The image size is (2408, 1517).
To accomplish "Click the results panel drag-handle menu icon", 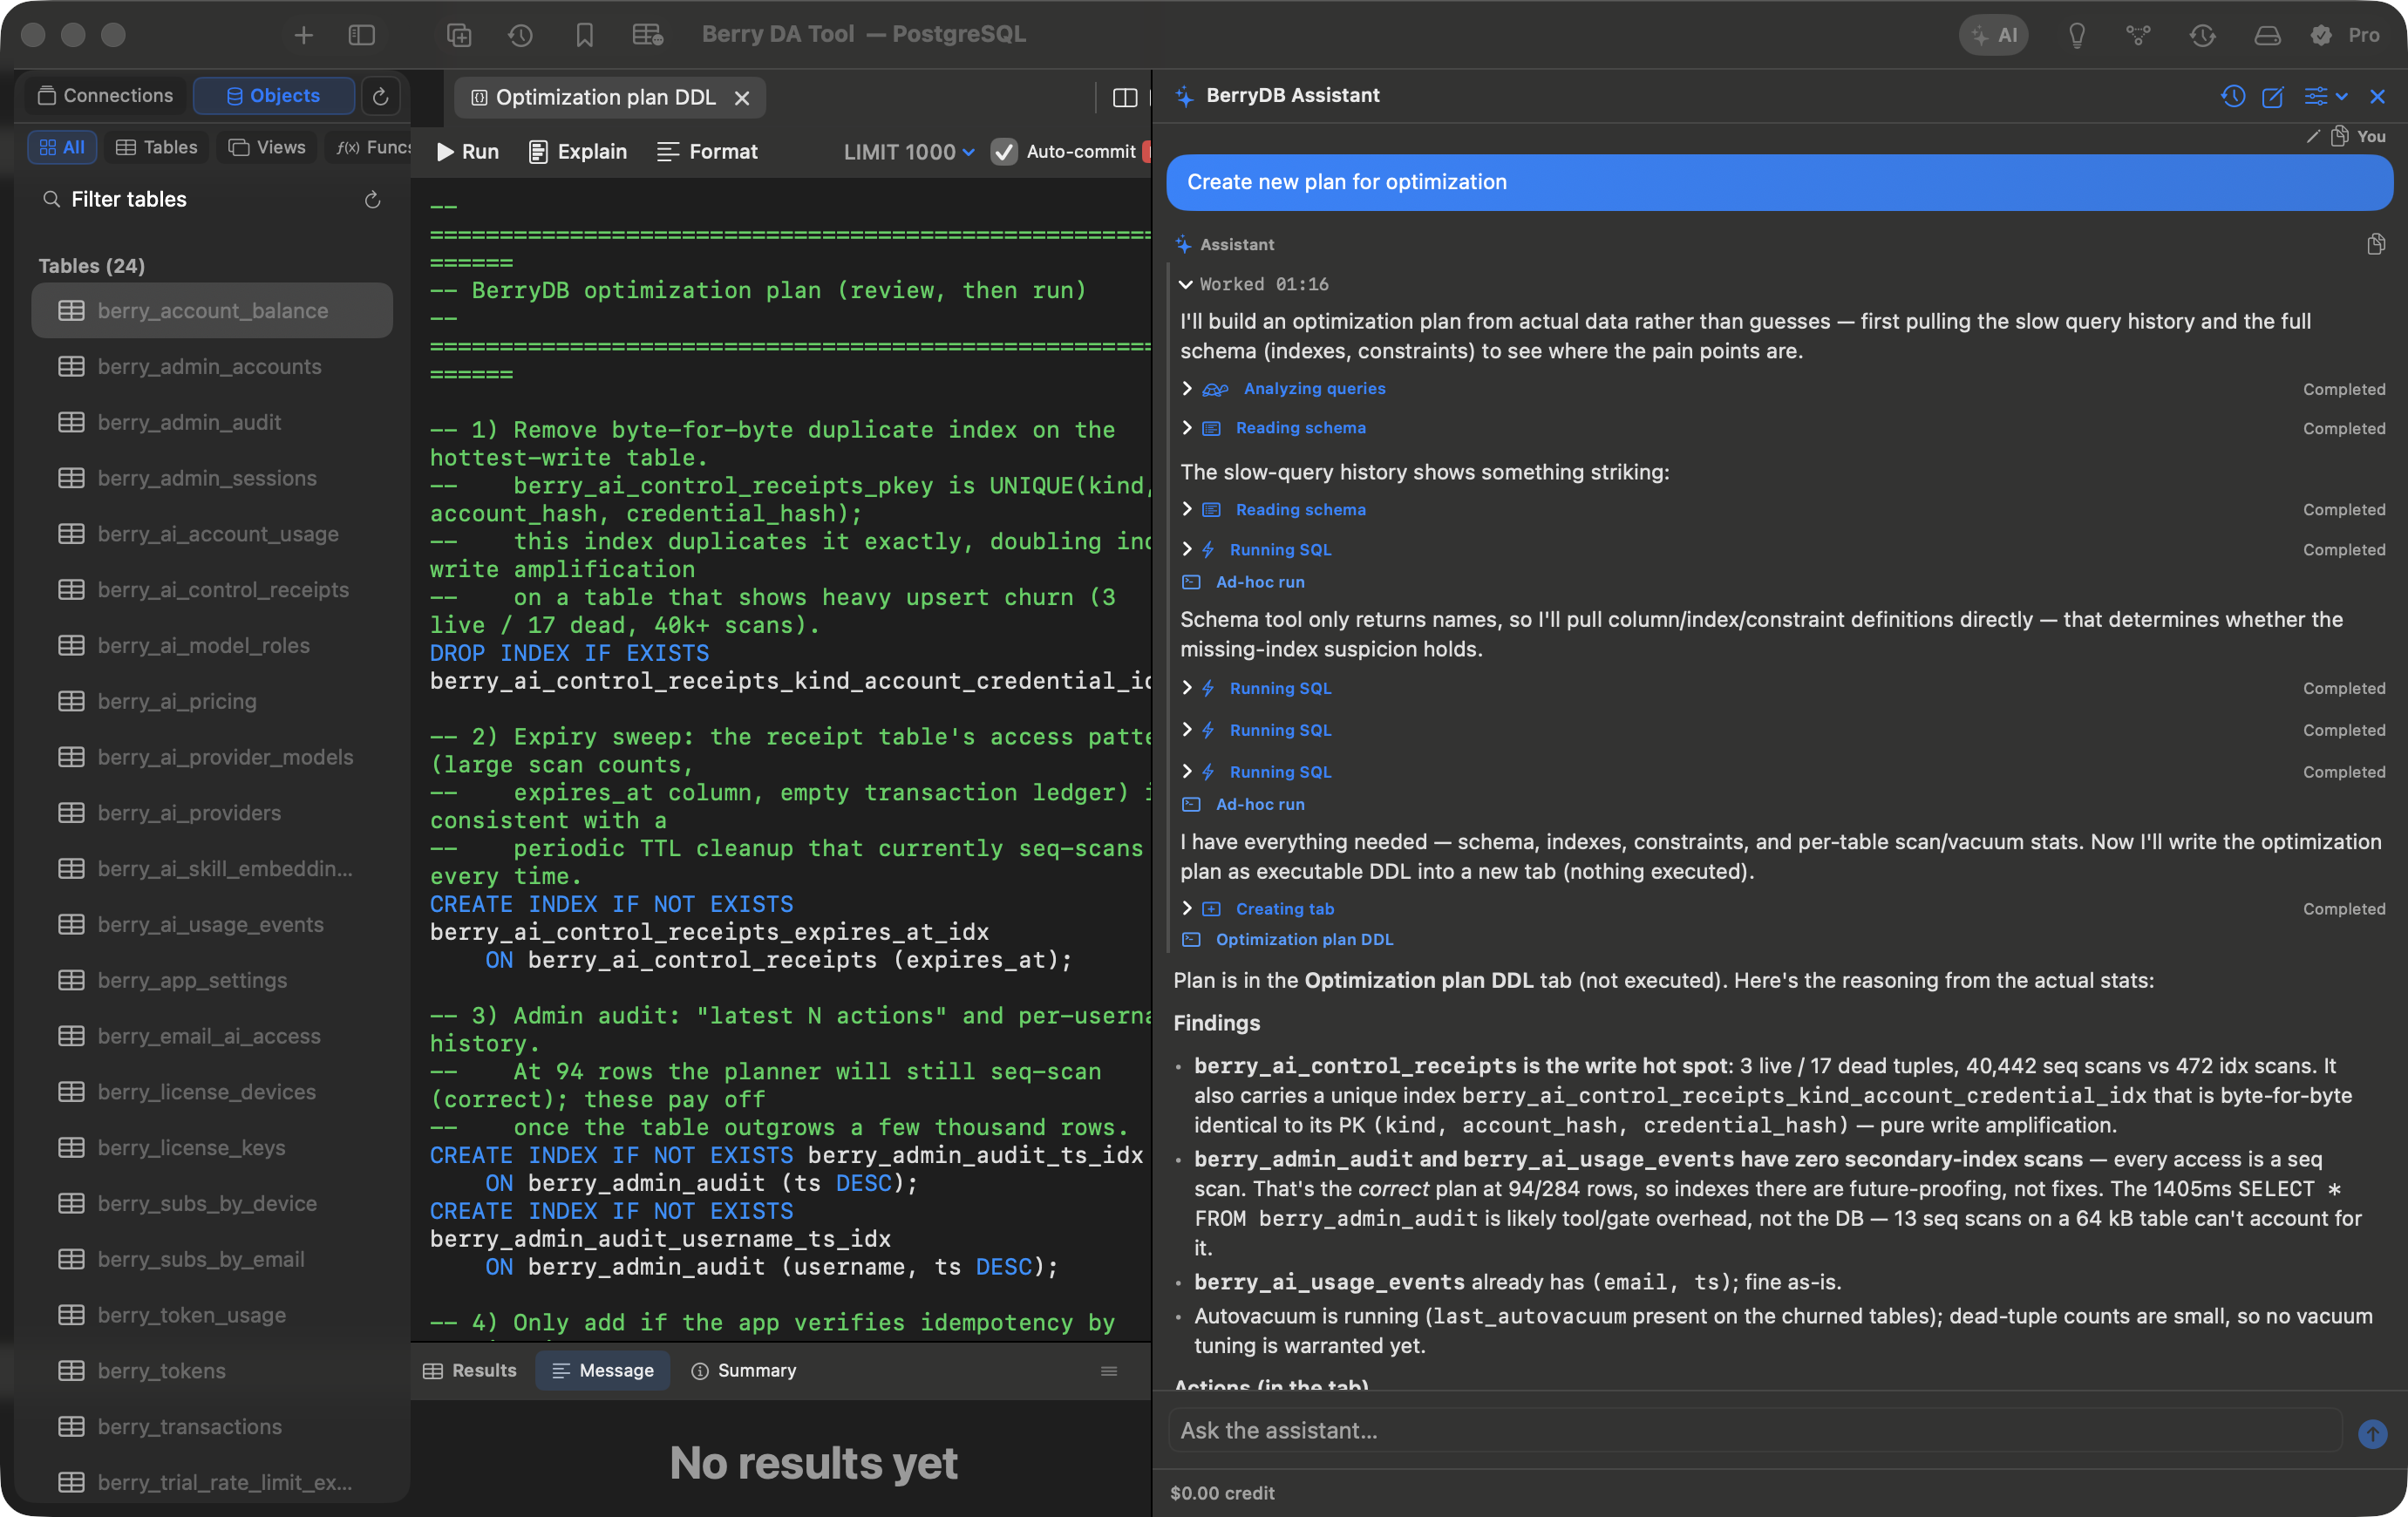I will point(1108,1371).
